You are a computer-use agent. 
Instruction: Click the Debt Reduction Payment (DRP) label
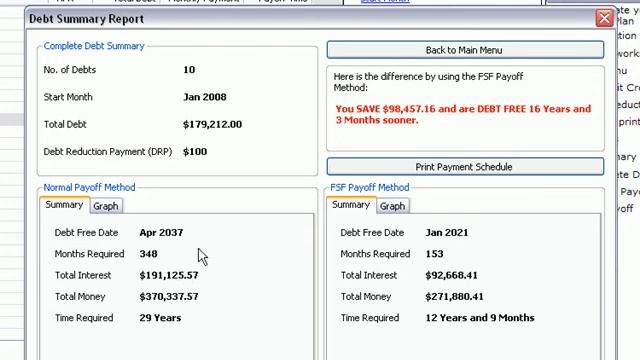click(x=108, y=151)
